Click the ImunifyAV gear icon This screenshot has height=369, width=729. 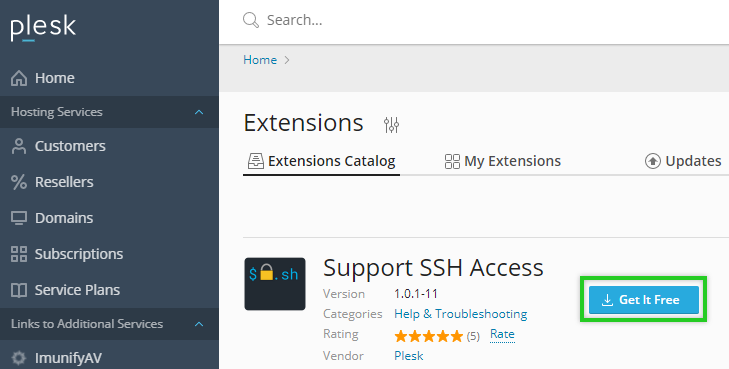tap(19, 358)
